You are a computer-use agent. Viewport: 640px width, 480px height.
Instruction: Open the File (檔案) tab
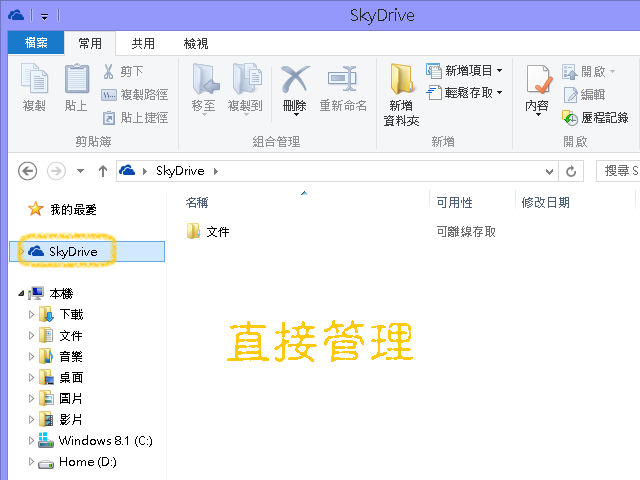pyautogui.click(x=36, y=42)
